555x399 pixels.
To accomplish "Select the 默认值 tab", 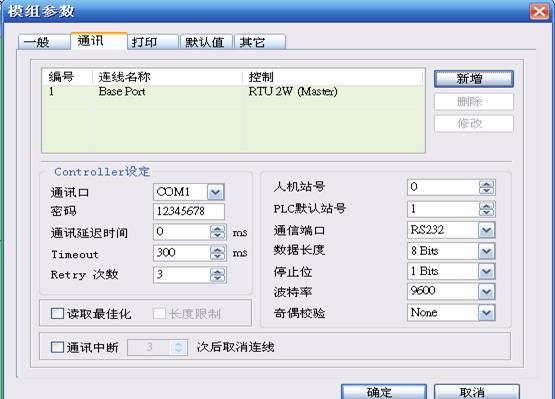I will click(206, 42).
